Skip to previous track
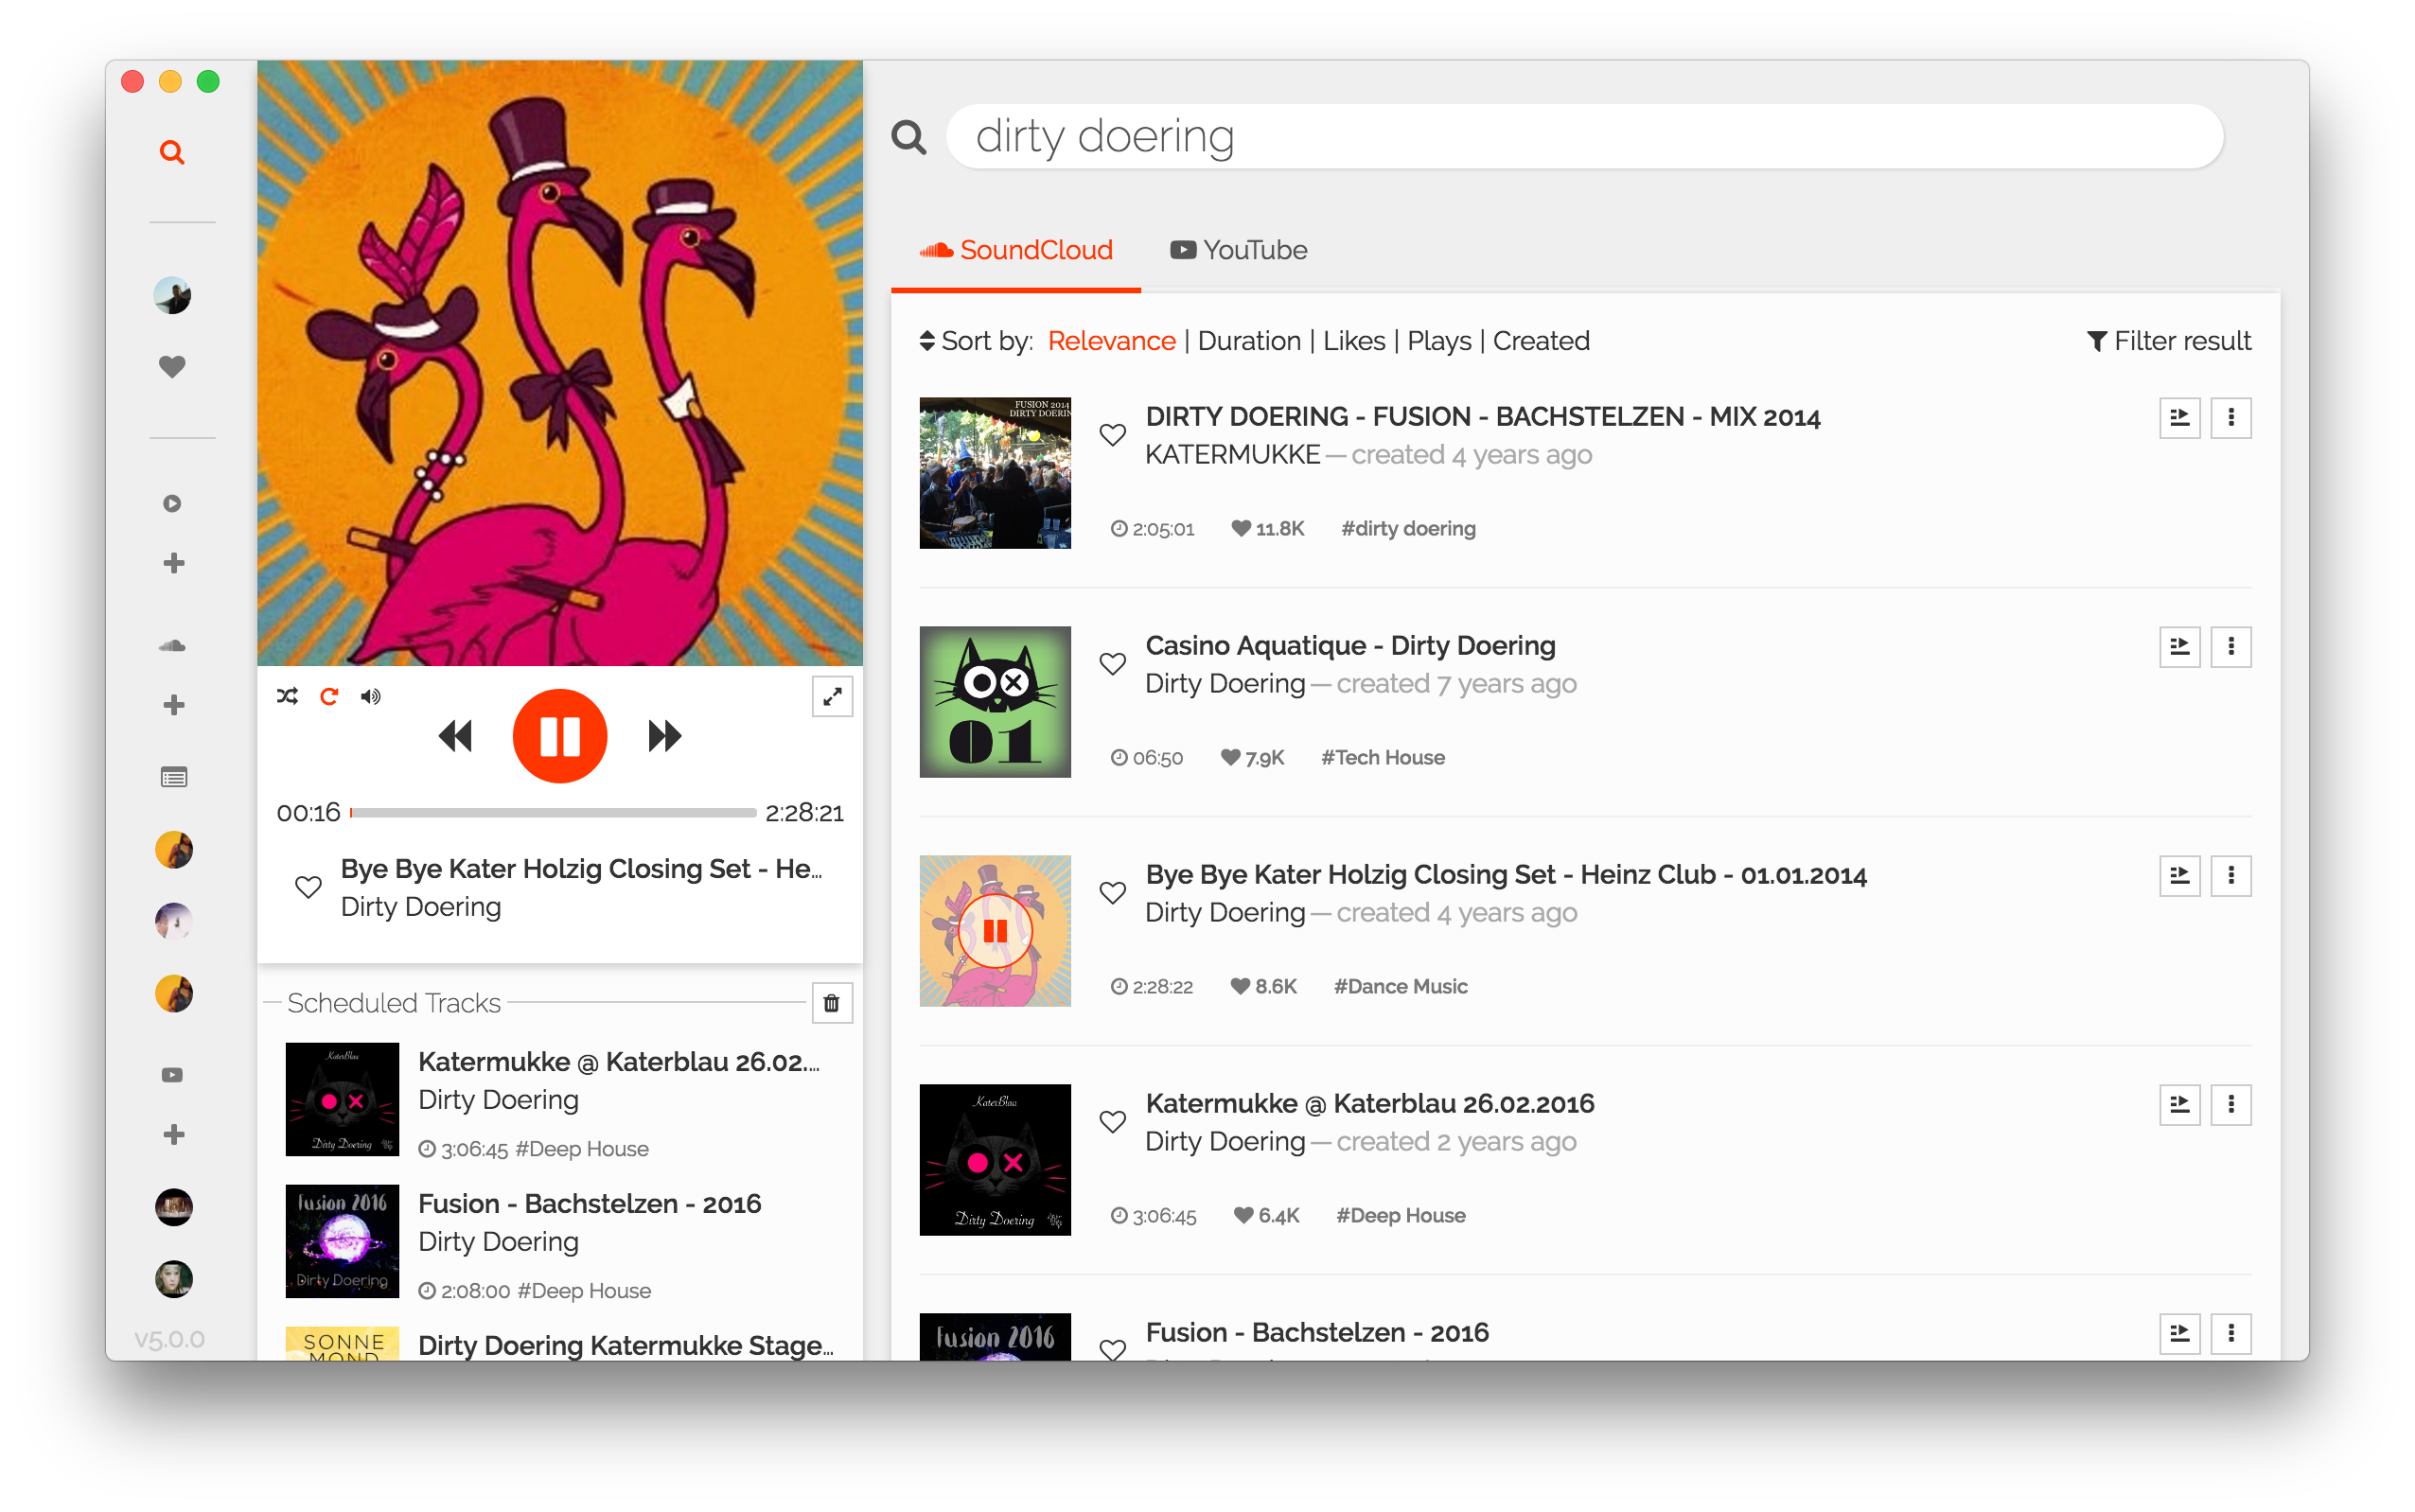2415x1512 pixels. tap(455, 737)
